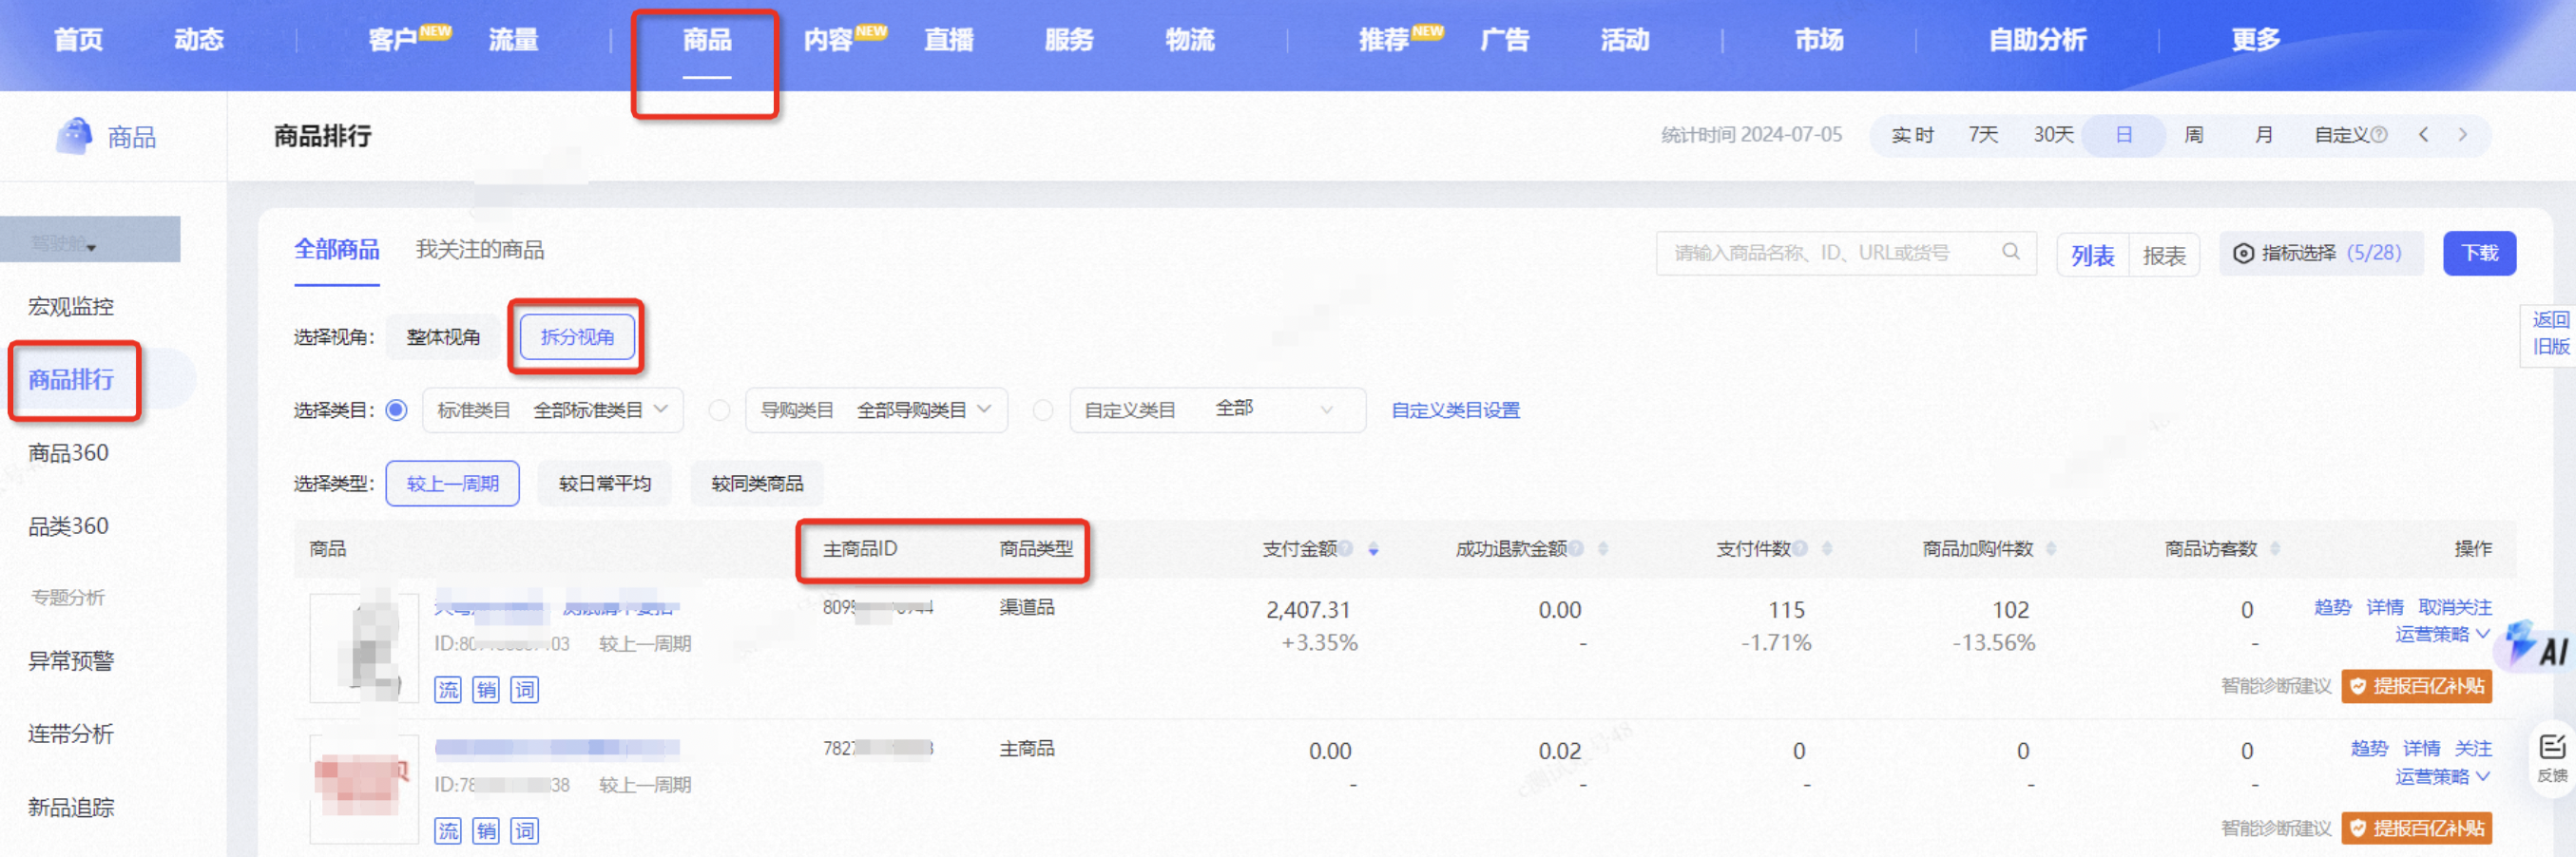Click product search input field
The image size is (2576, 857).
click(x=1846, y=253)
